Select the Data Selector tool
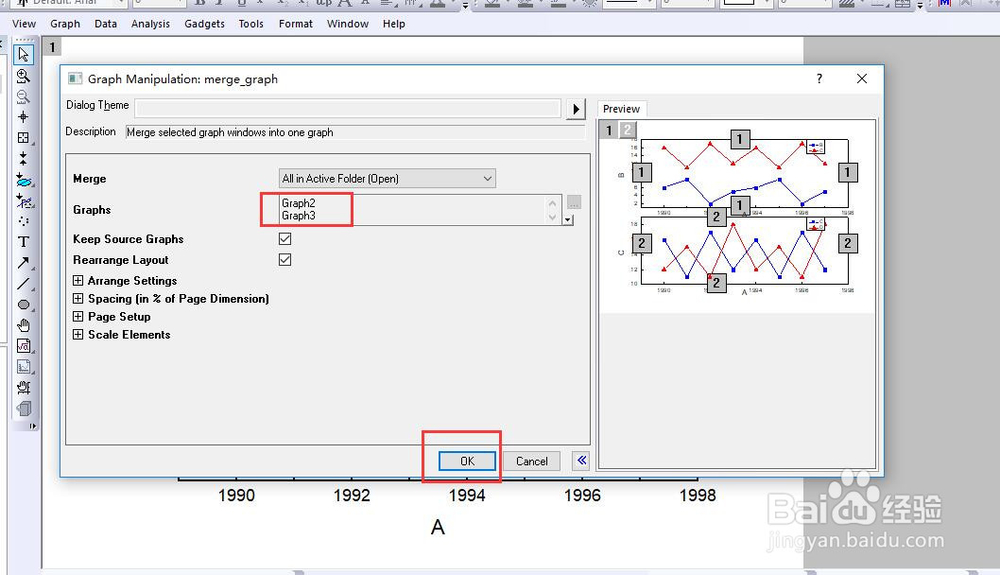Image resolution: width=1000 pixels, height=575 pixels. point(24,158)
